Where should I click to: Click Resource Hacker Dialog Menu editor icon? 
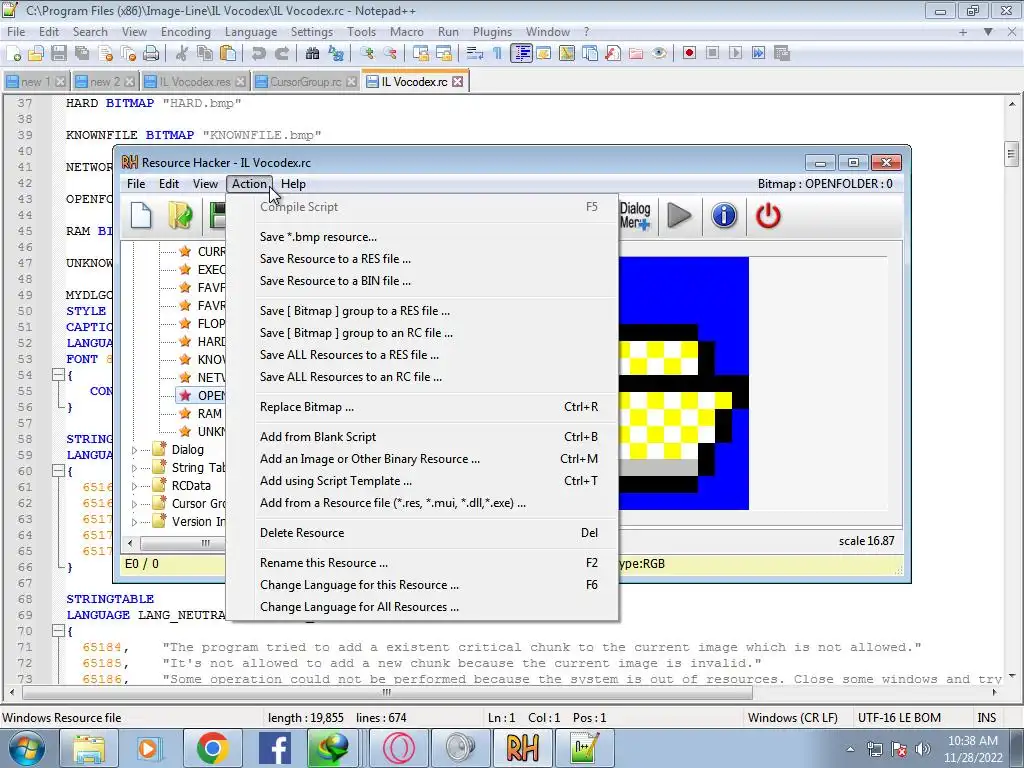tap(635, 216)
